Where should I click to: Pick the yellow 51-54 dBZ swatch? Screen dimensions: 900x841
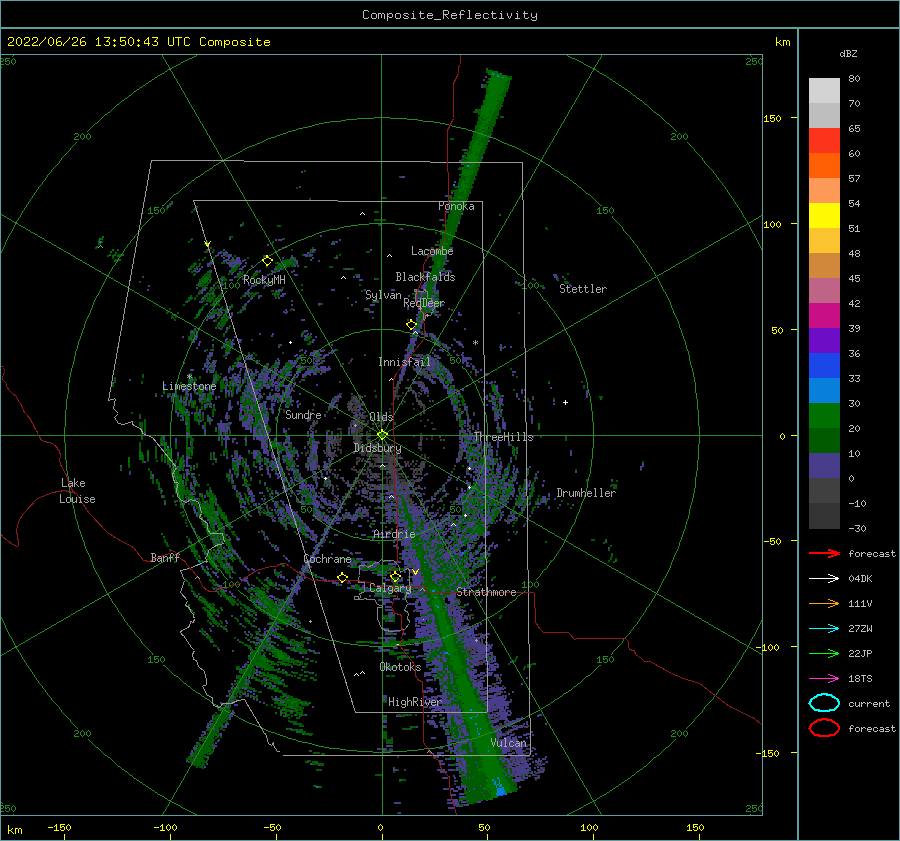click(x=824, y=216)
